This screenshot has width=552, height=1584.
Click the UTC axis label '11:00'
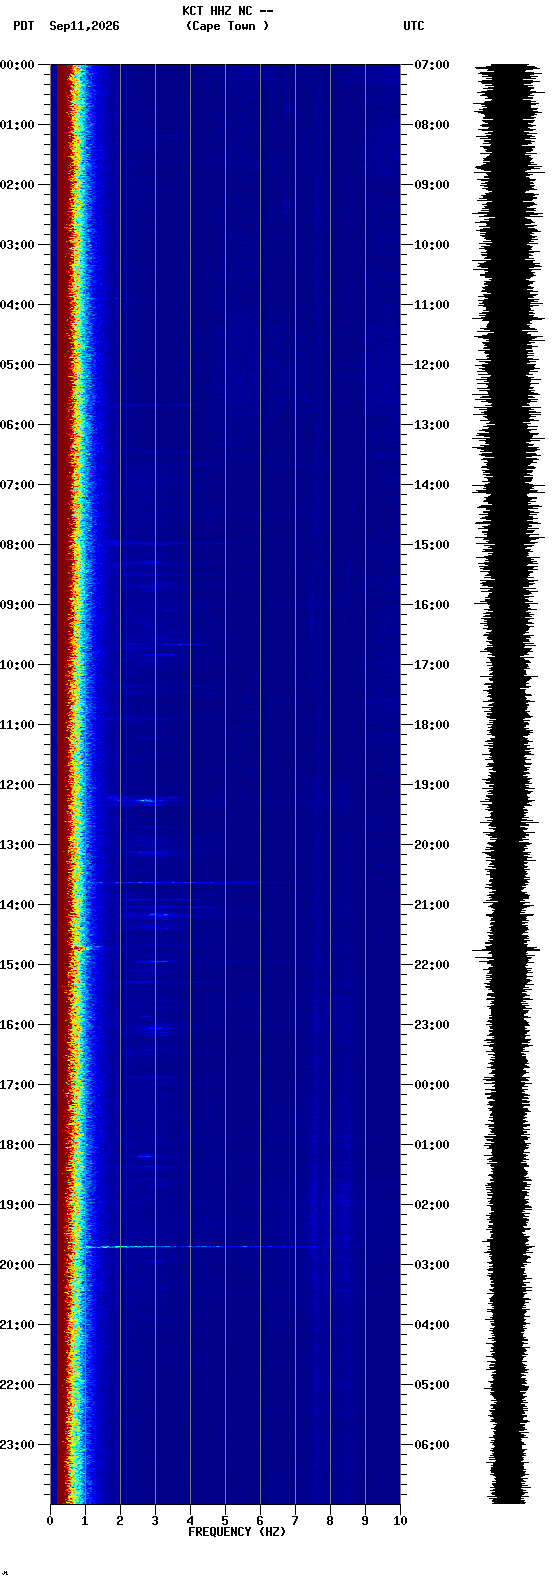coord(432,305)
